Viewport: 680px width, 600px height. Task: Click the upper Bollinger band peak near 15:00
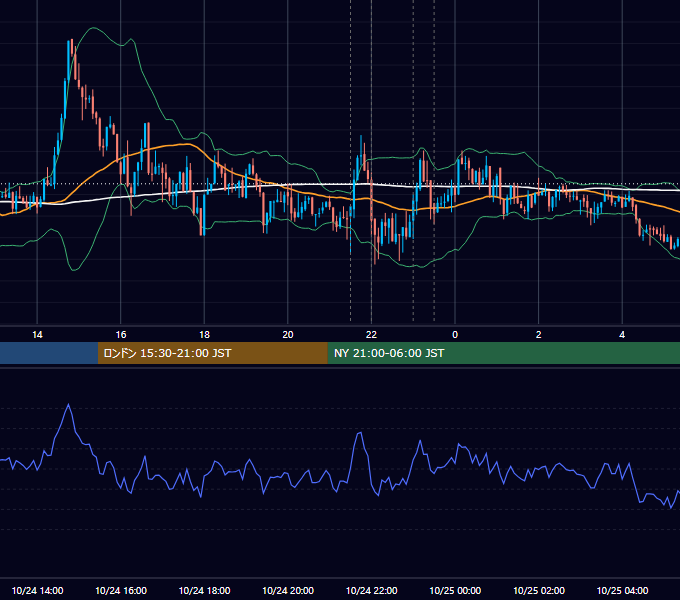click(93, 28)
